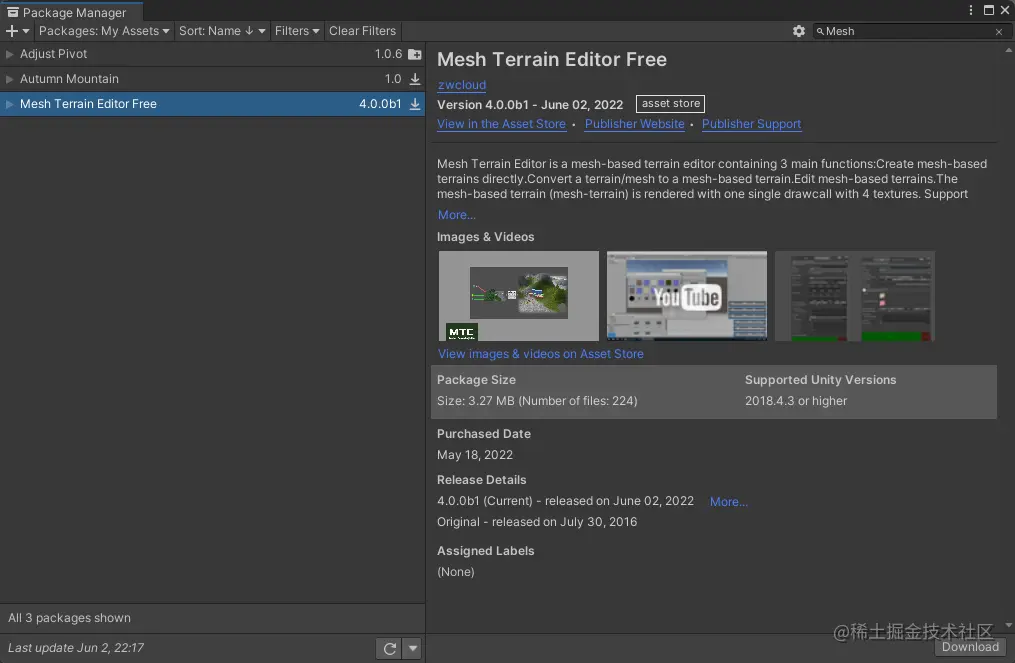Open the Packages: My Assets dropdown
The image size is (1015, 663).
point(104,31)
